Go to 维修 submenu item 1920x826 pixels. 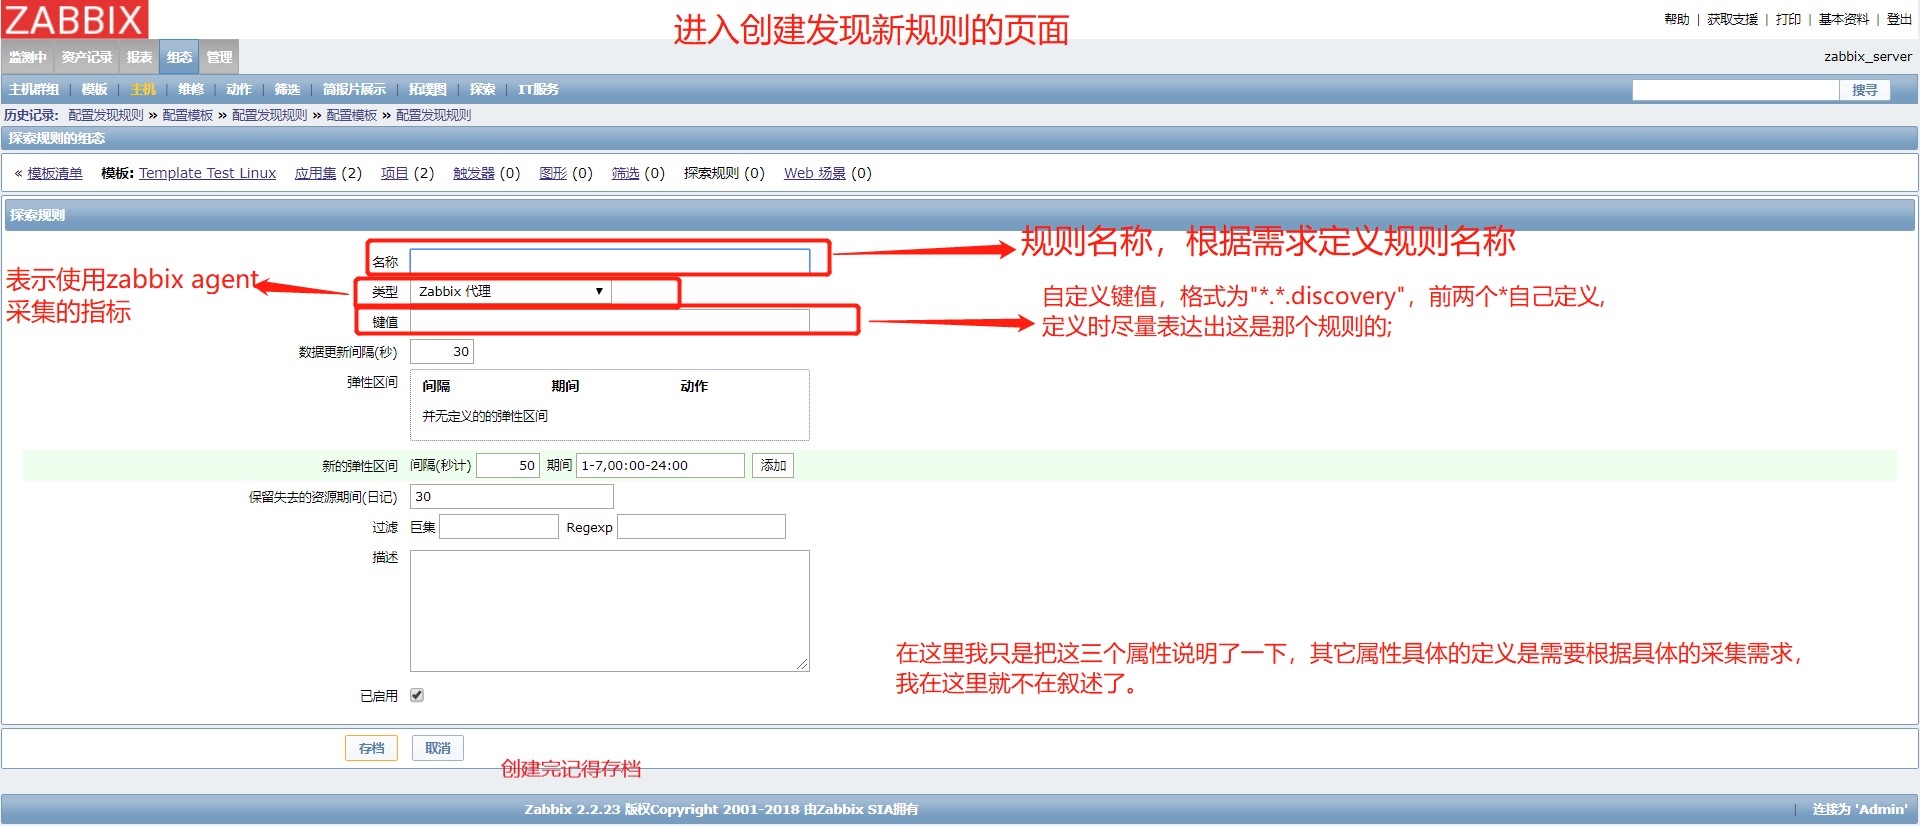click(x=191, y=89)
